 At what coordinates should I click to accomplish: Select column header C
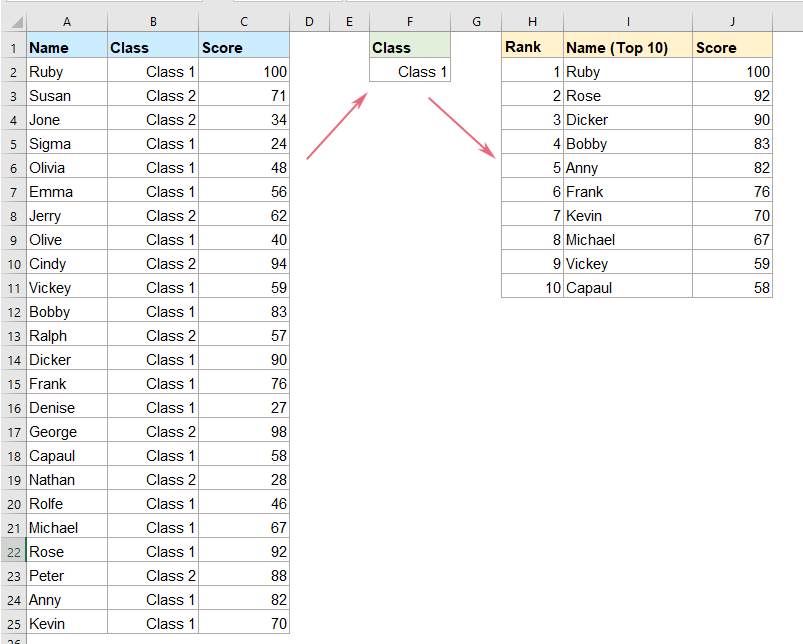(243, 20)
